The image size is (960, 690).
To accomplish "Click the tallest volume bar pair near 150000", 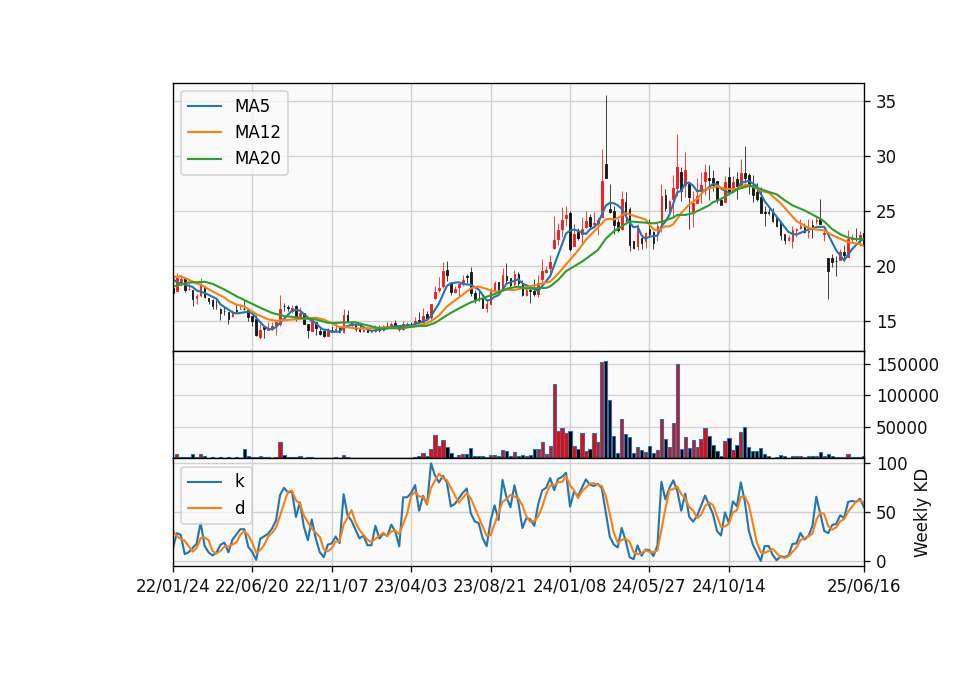I will [x=604, y=410].
